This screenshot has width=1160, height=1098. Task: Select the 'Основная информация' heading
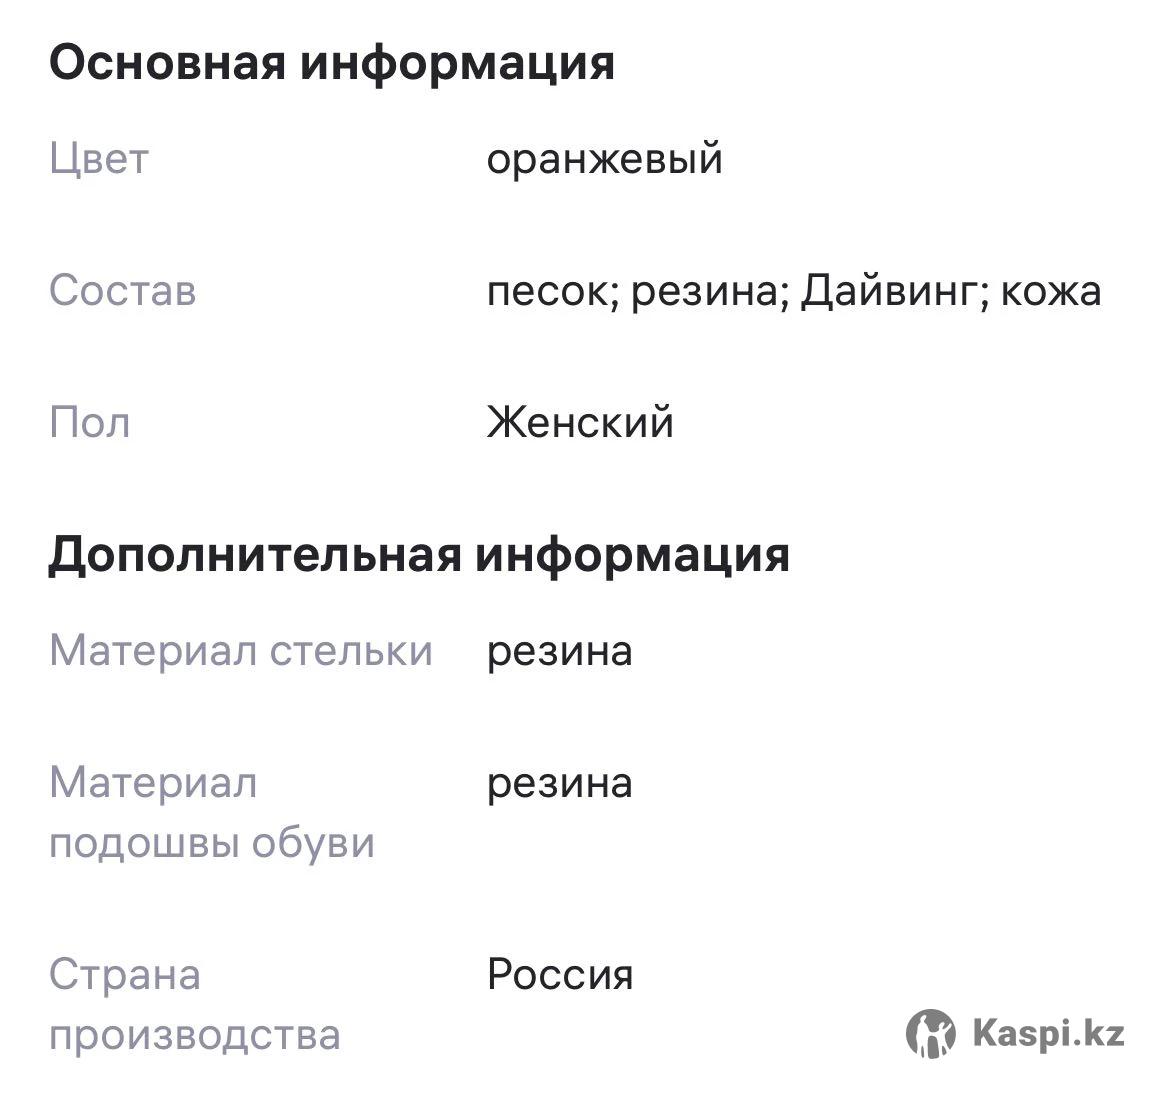click(x=331, y=64)
